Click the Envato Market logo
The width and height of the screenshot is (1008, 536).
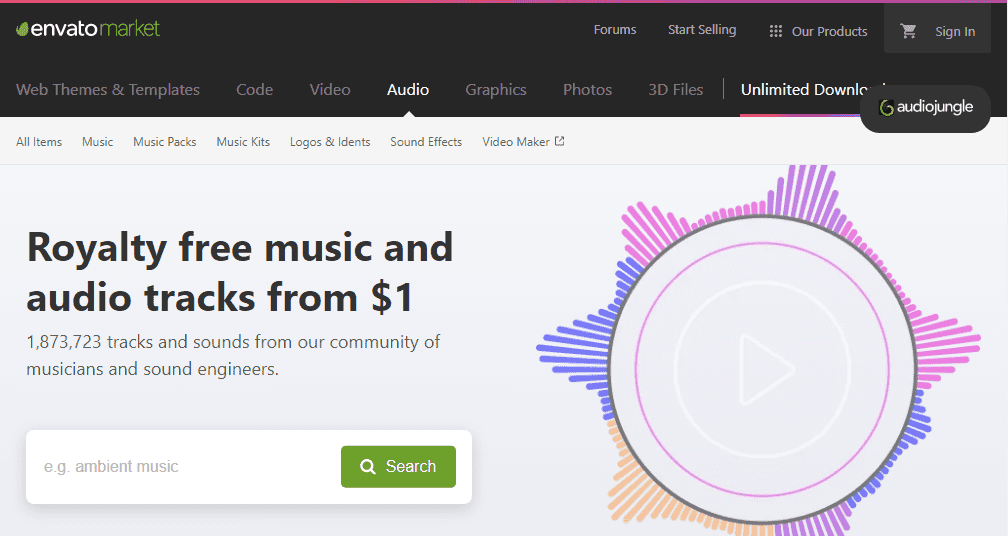pos(88,29)
